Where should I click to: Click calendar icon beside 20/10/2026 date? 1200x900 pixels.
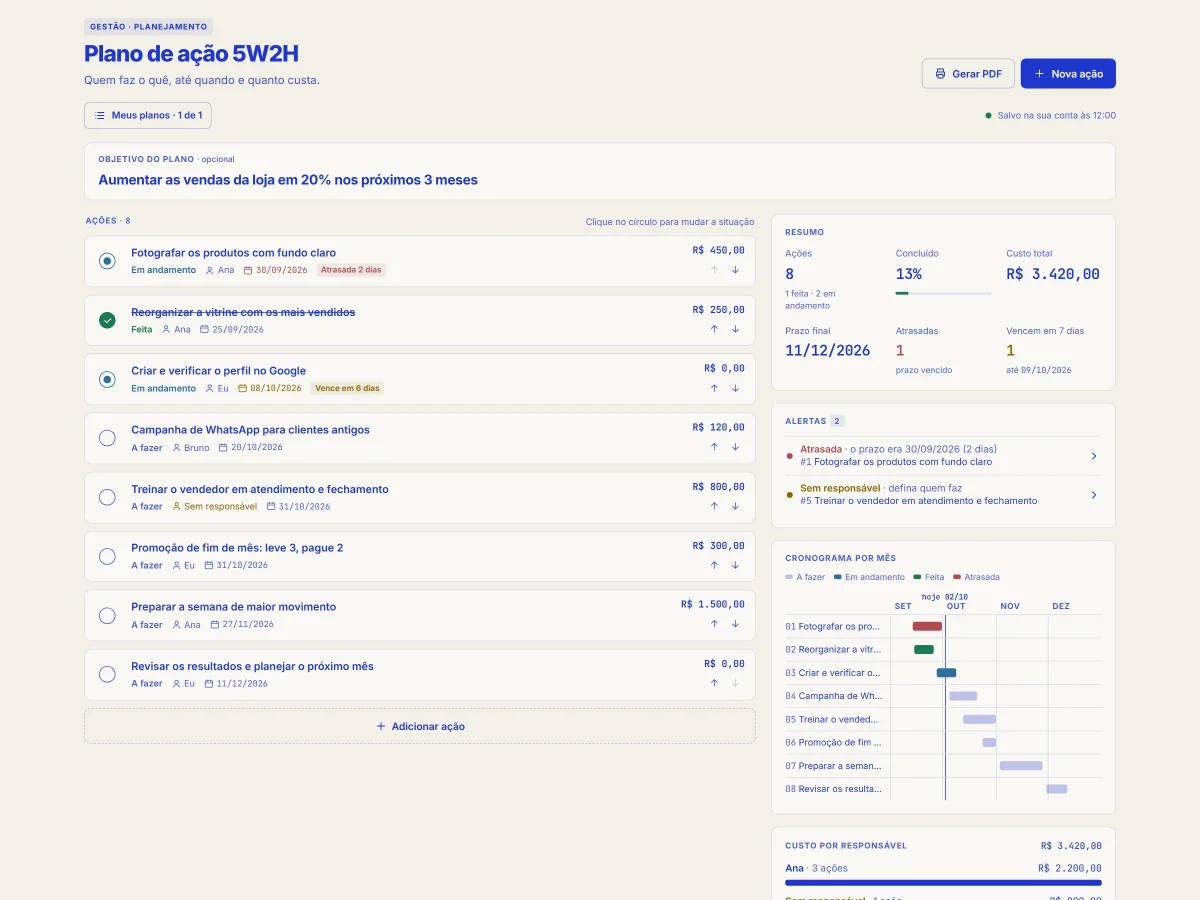pyautogui.click(x=223, y=447)
